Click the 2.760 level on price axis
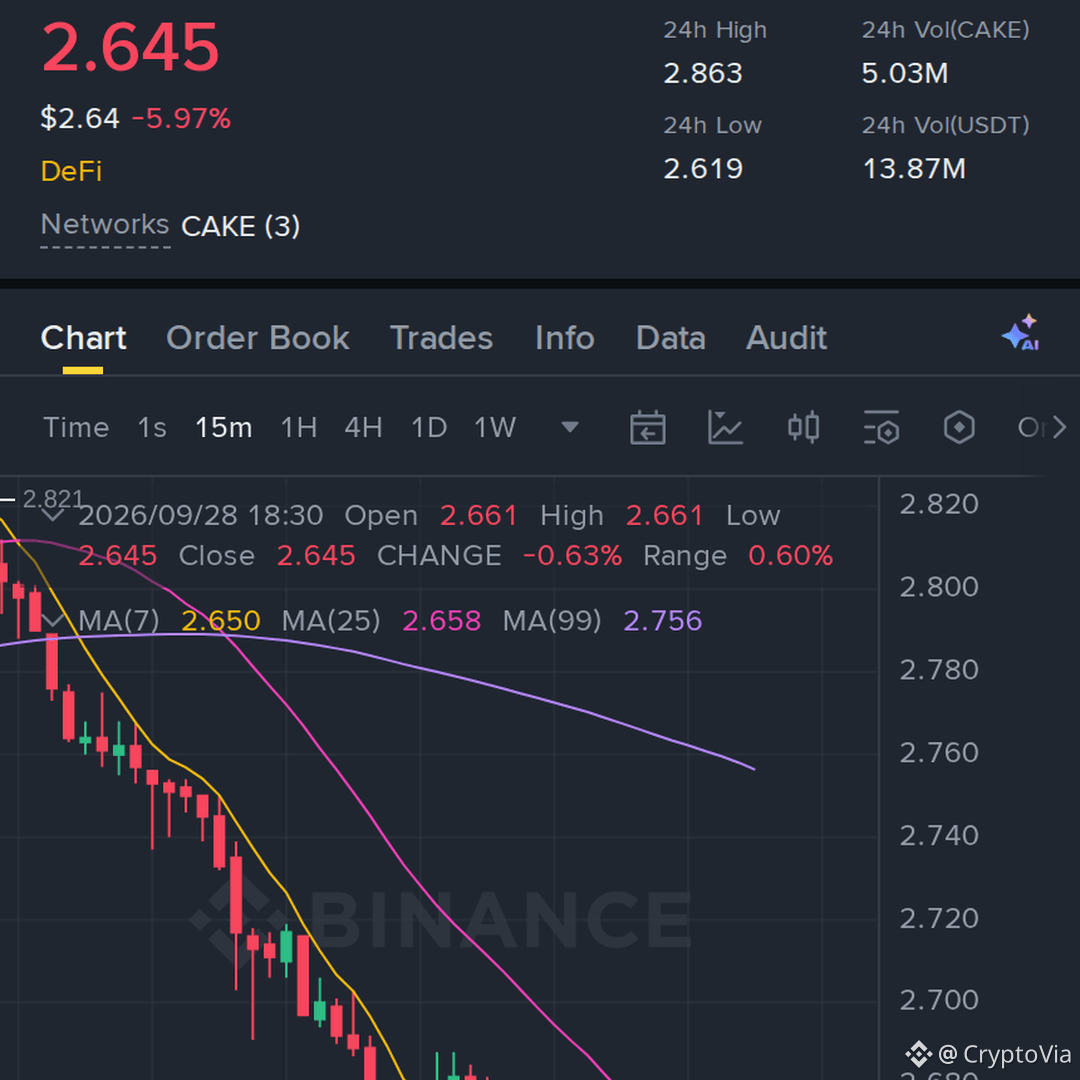The width and height of the screenshot is (1080, 1080). (x=939, y=752)
